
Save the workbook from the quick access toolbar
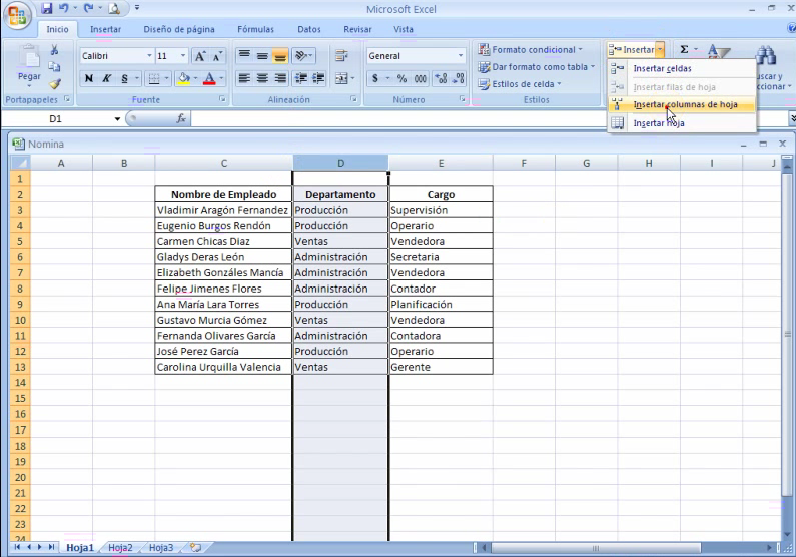tap(47, 9)
